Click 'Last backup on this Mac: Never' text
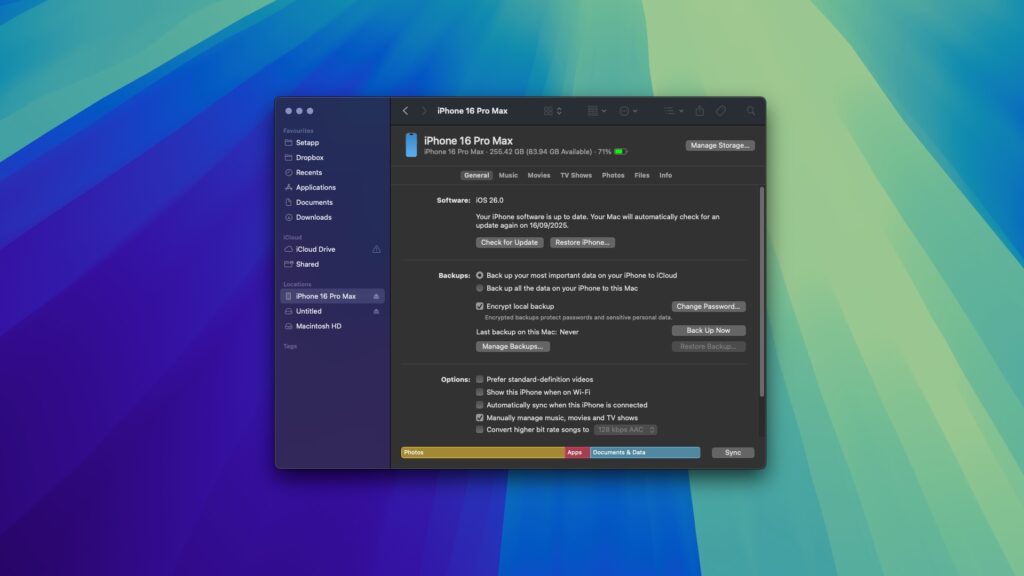The width and height of the screenshot is (1024, 576). tap(528, 332)
